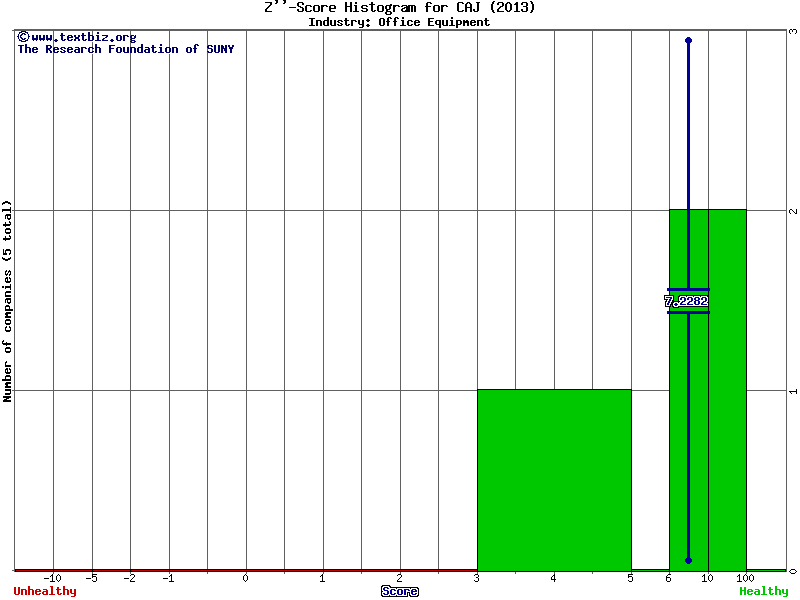Viewport: 800px width, 600px height.
Task: Click the right y-axis tick label 2
Action: click(793, 211)
